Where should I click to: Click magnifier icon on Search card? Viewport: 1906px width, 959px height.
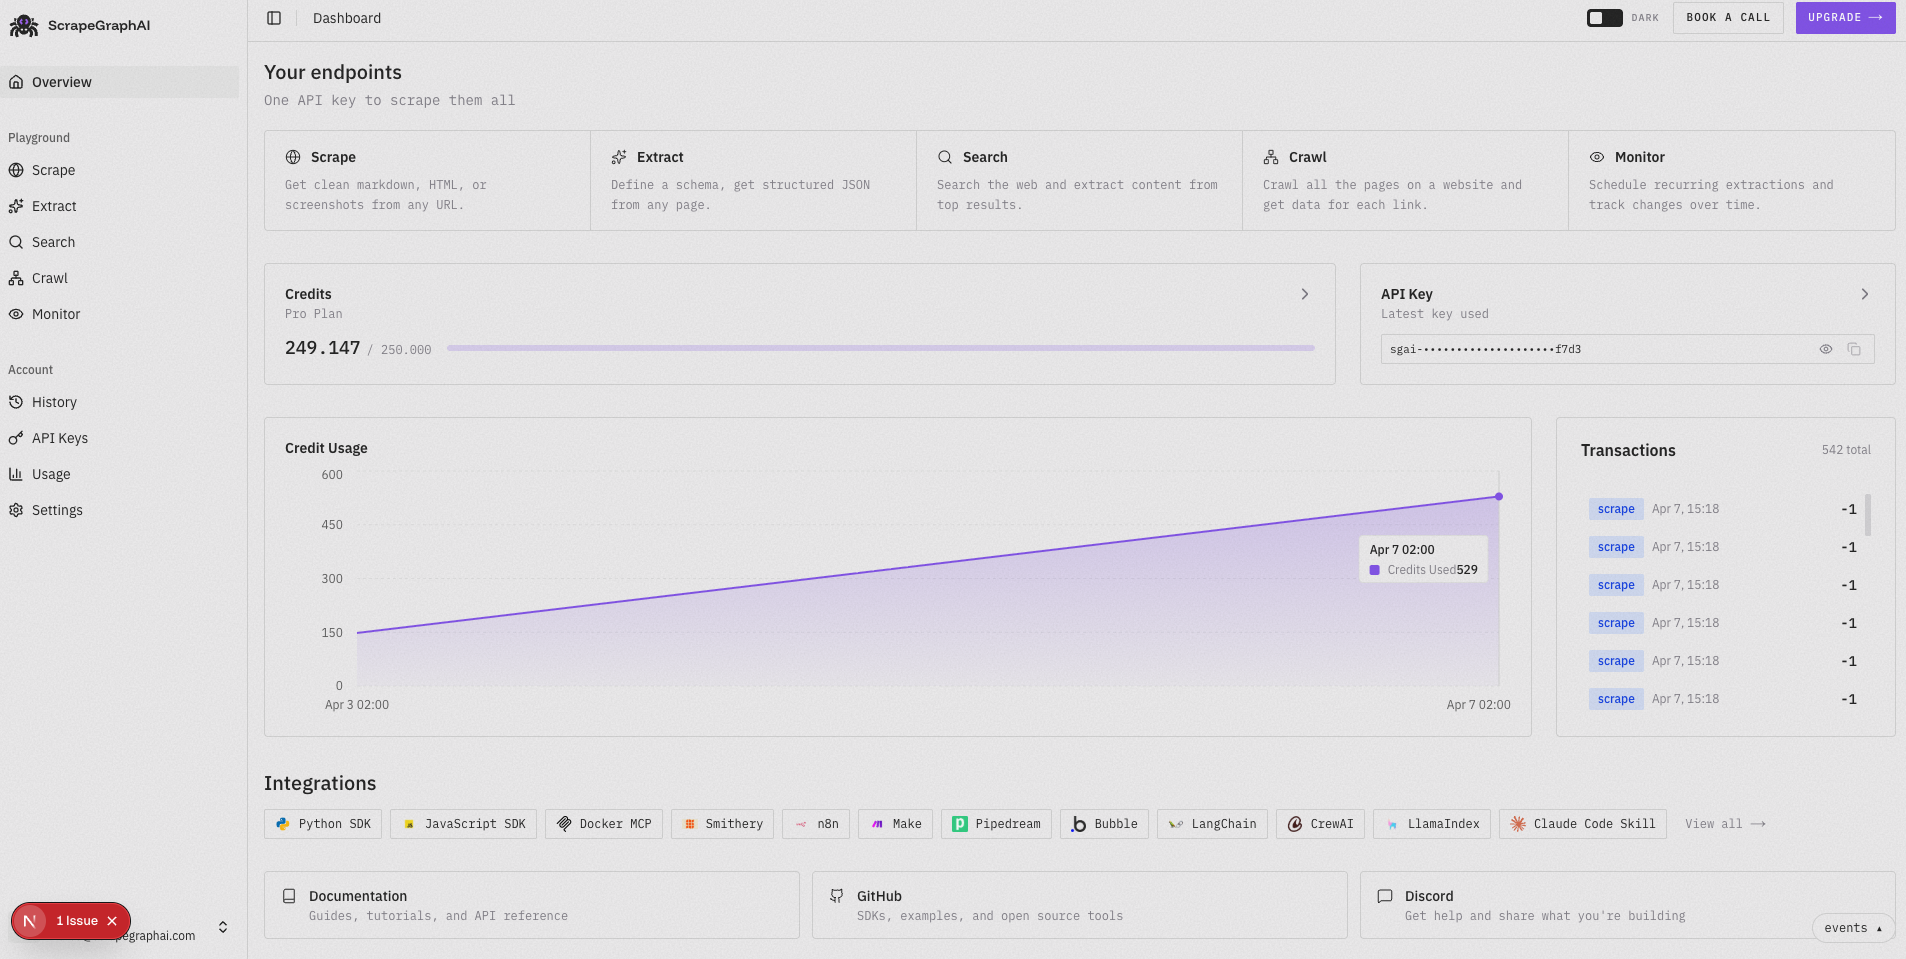(945, 157)
